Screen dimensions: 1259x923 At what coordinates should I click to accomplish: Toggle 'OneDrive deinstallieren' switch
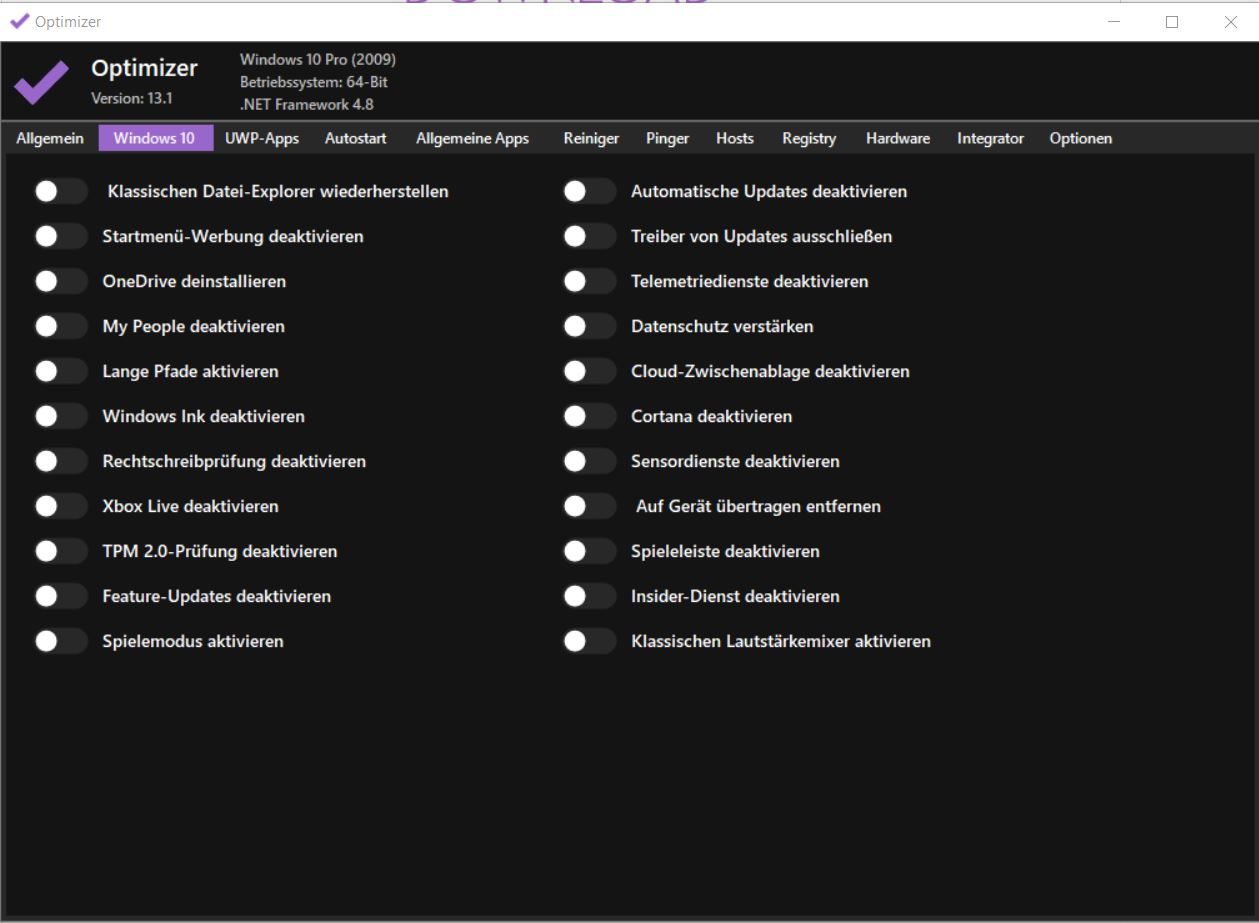coord(61,281)
